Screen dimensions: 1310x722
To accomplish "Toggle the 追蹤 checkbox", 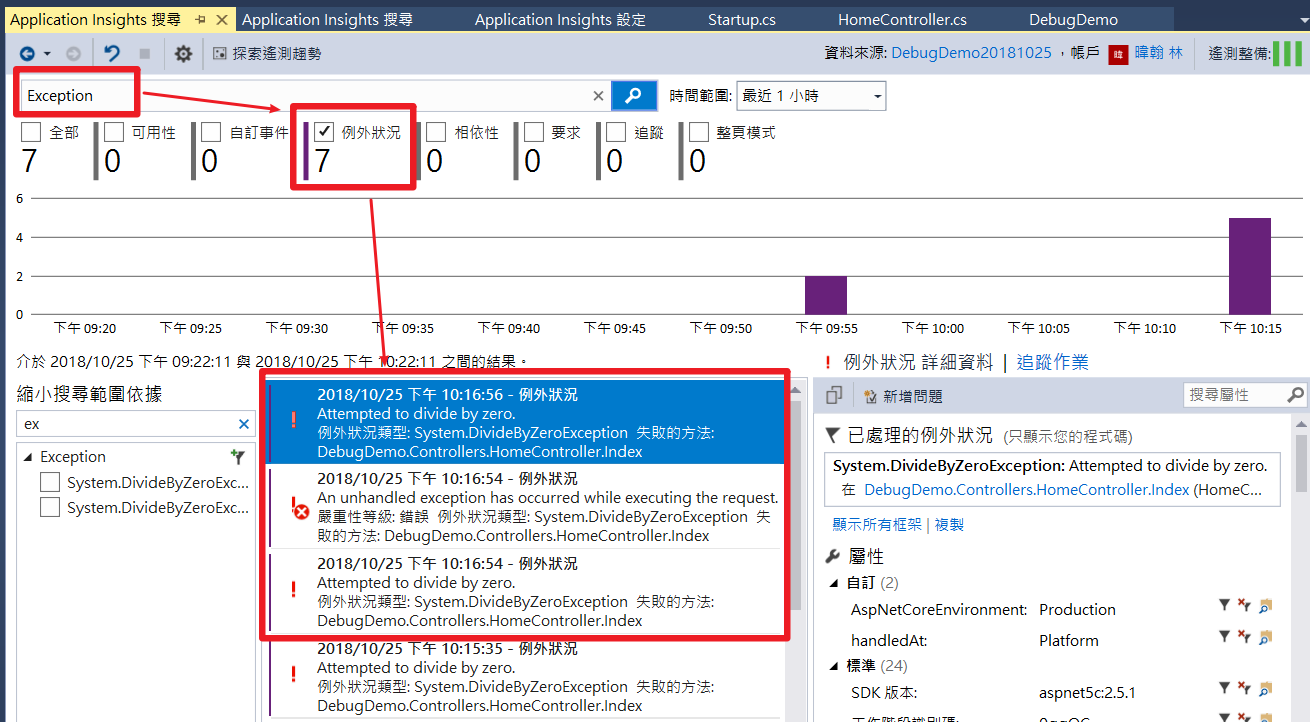I will click(616, 132).
